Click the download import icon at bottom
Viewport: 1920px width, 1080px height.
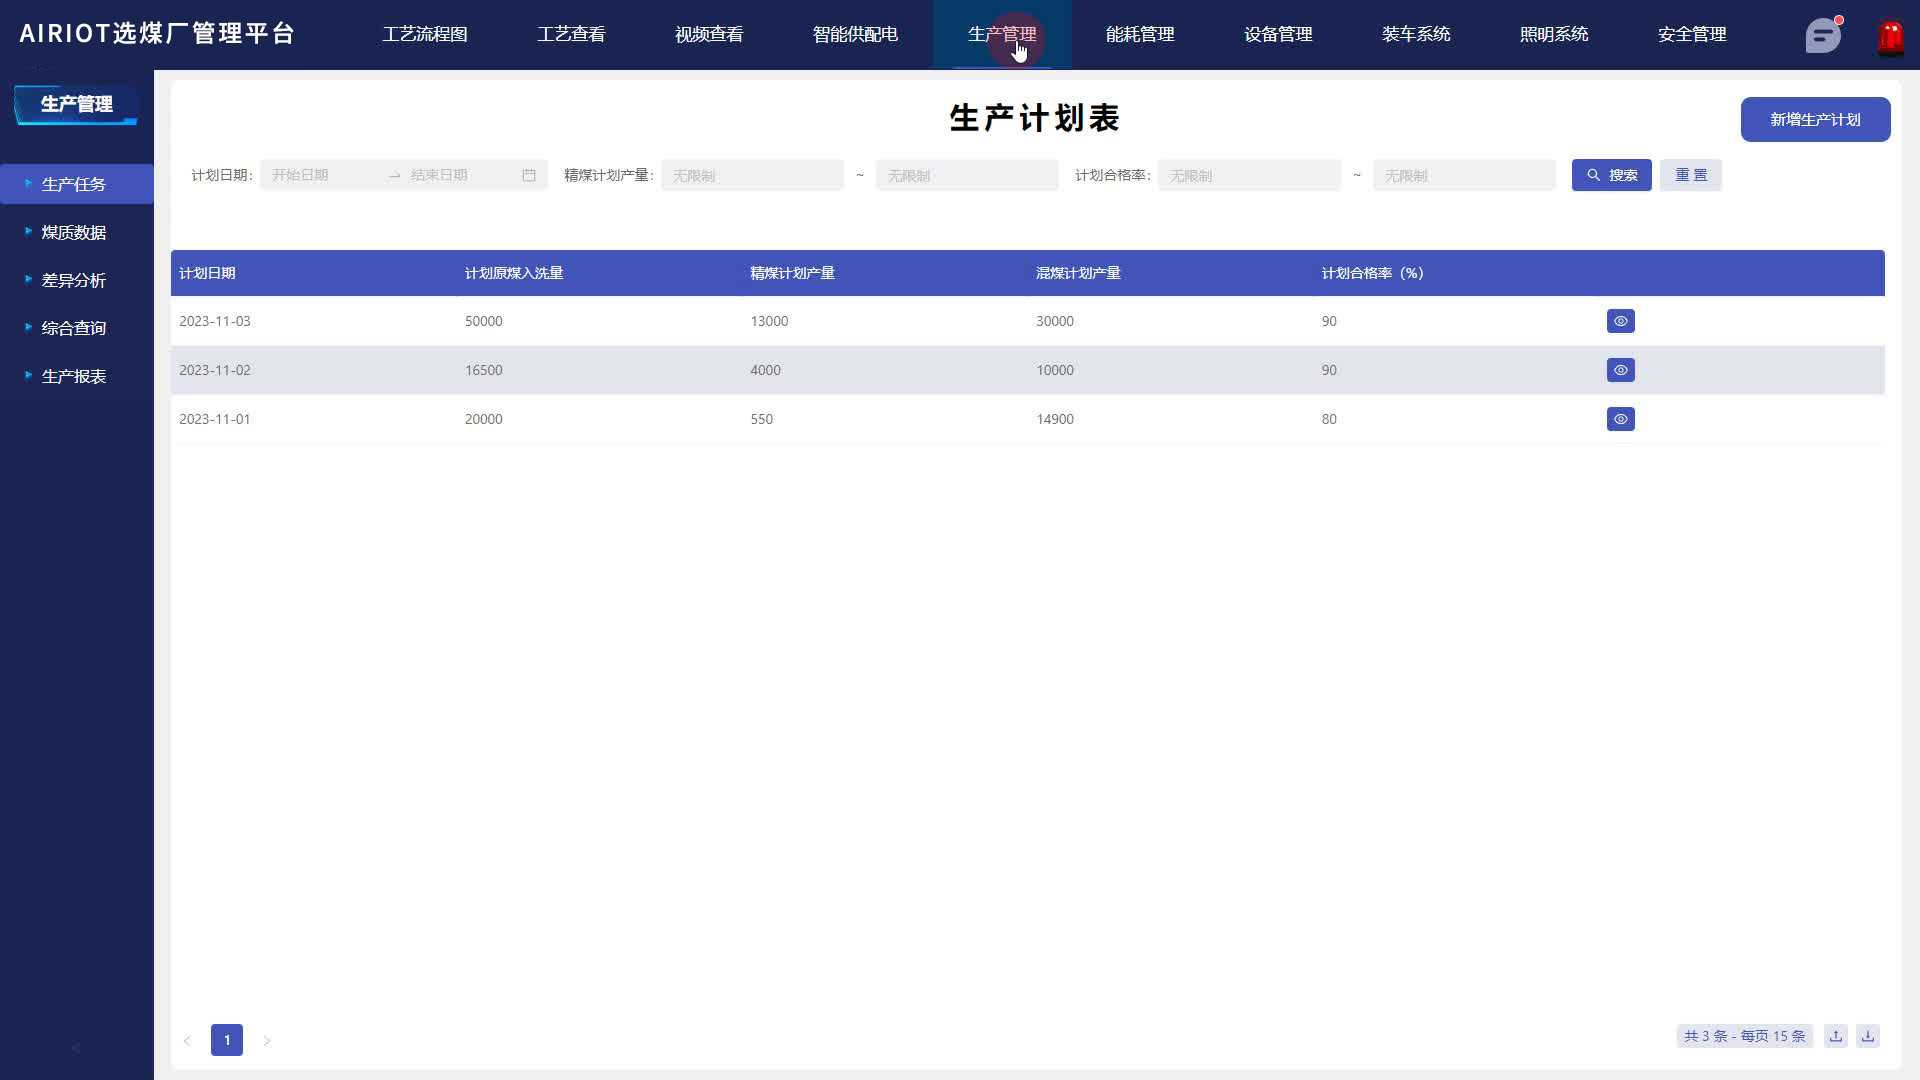pyautogui.click(x=1867, y=1036)
